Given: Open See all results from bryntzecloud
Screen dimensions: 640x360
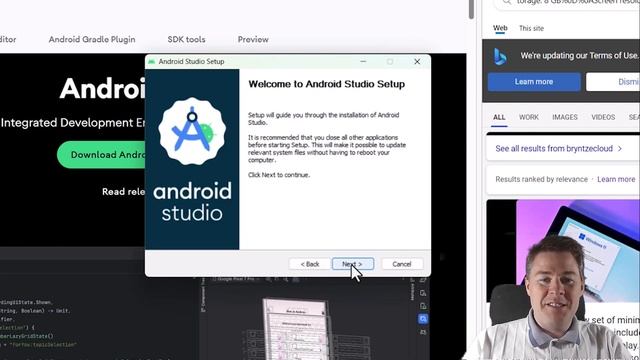Looking at the screenshot, I should click(x=554, y=149).
